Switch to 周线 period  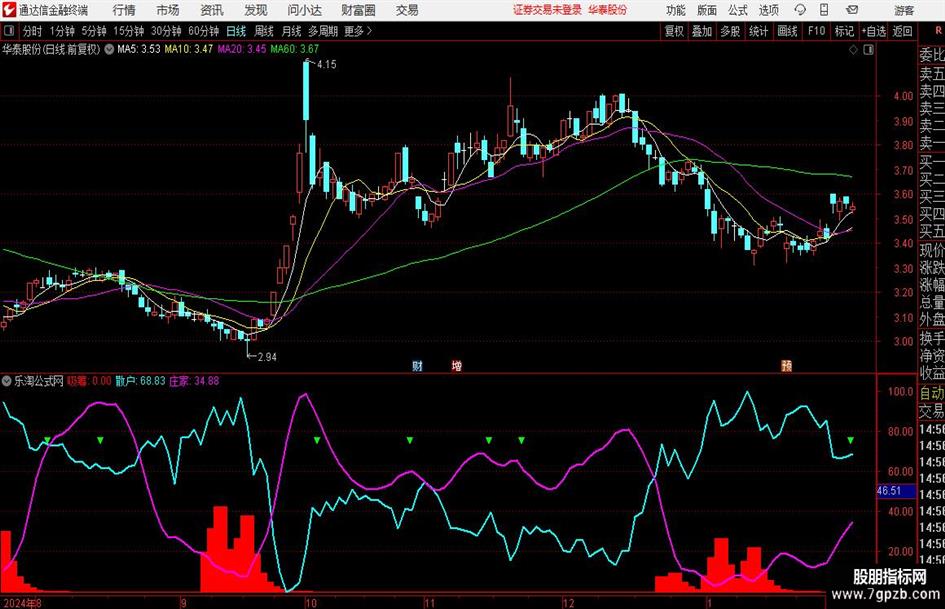click(x=264, y=31)
